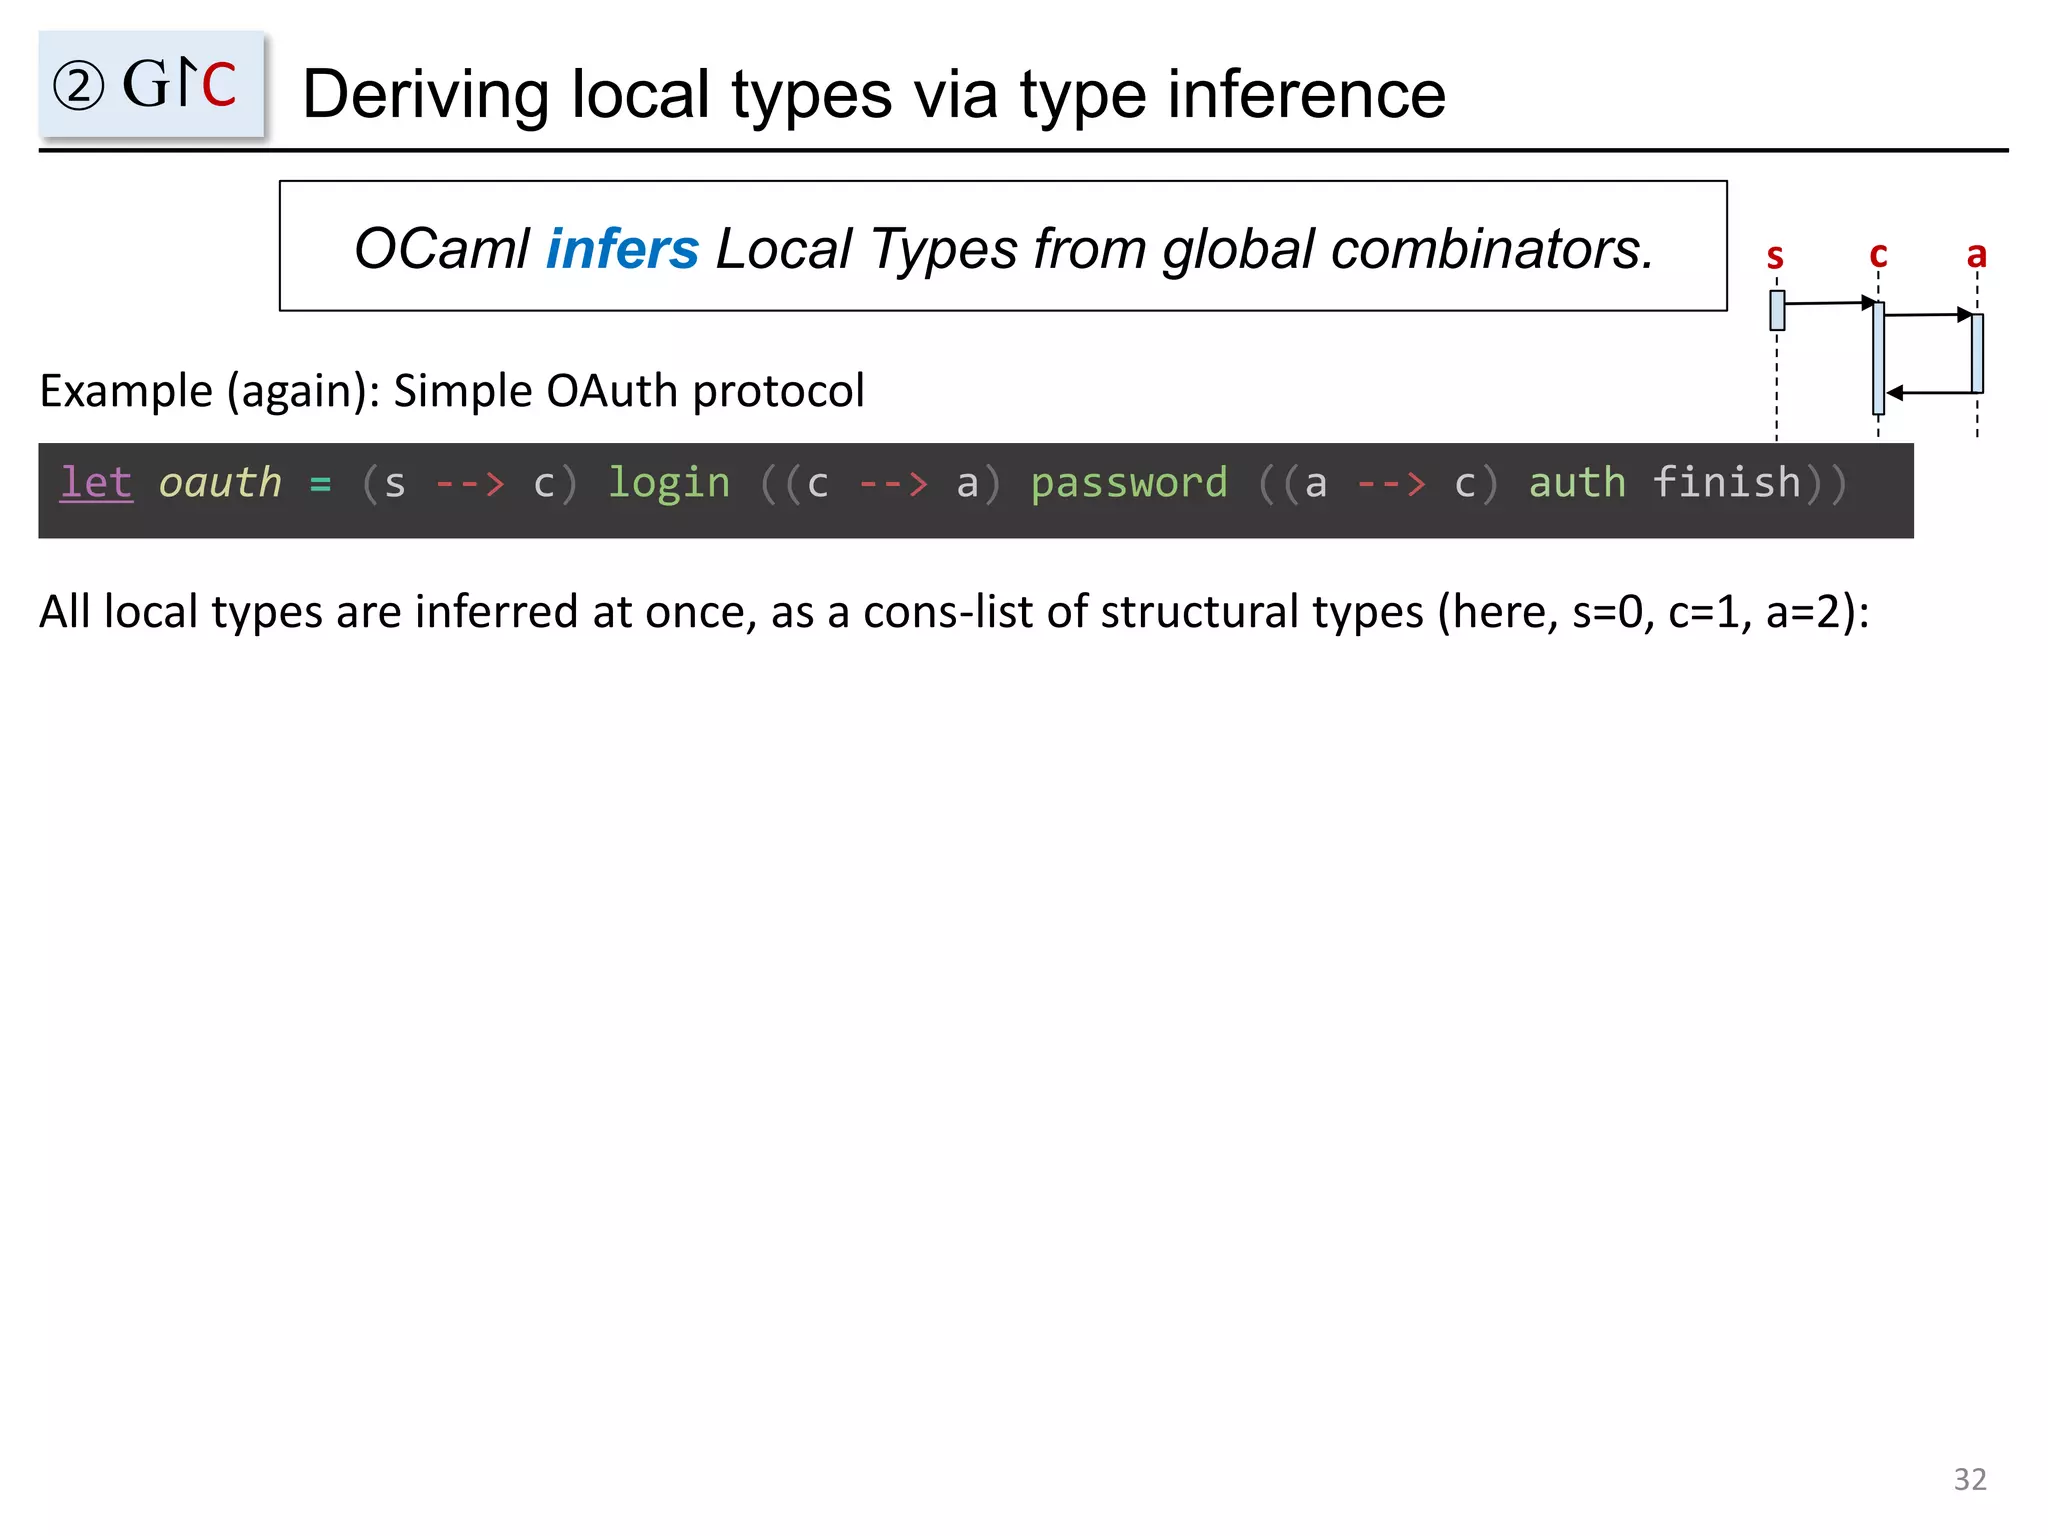Image resolution: width=2048 pixels, height=1536 pixels.
Task: Click the red 'a' role label in the diagram
Action: (x=1976, y=255)
